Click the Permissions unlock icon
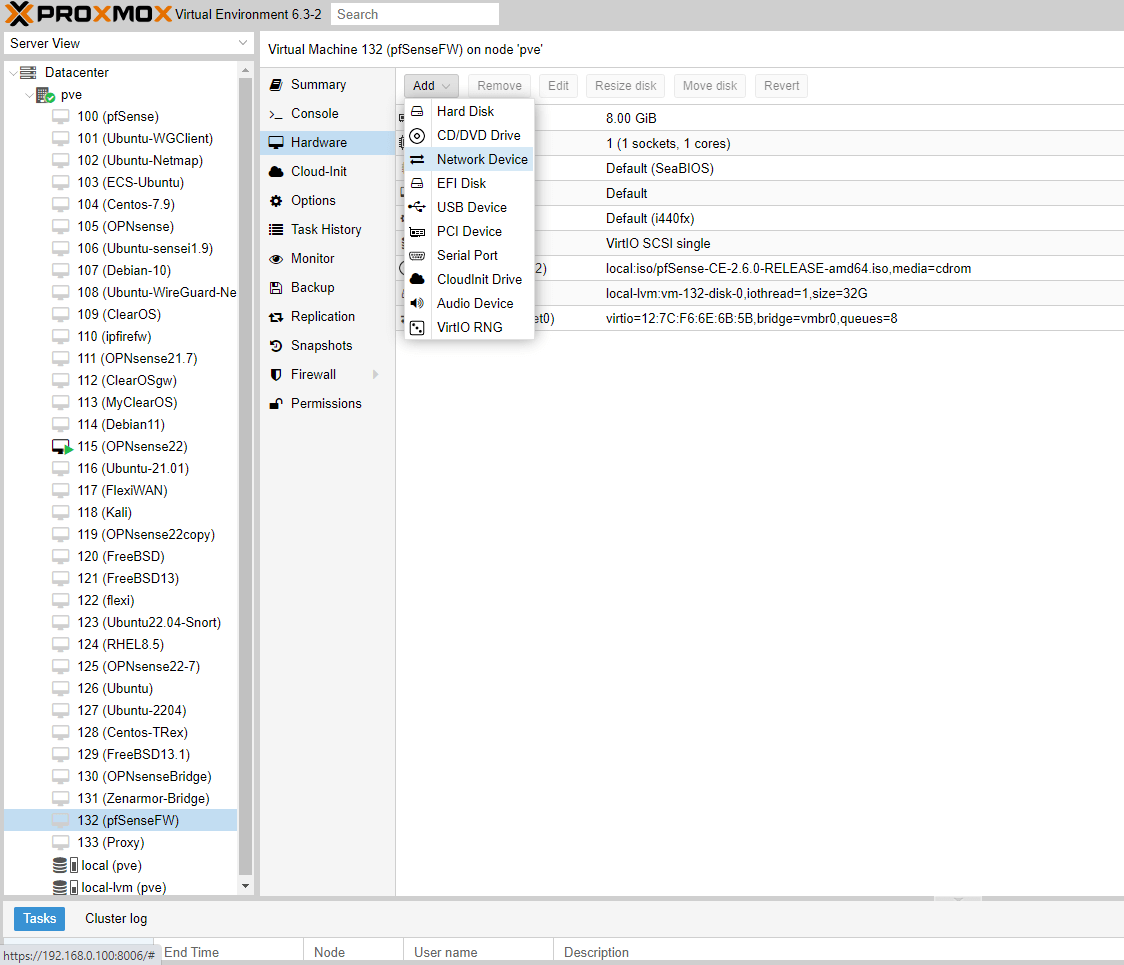Screen dimensions: 1124x965 pos(276,404)
